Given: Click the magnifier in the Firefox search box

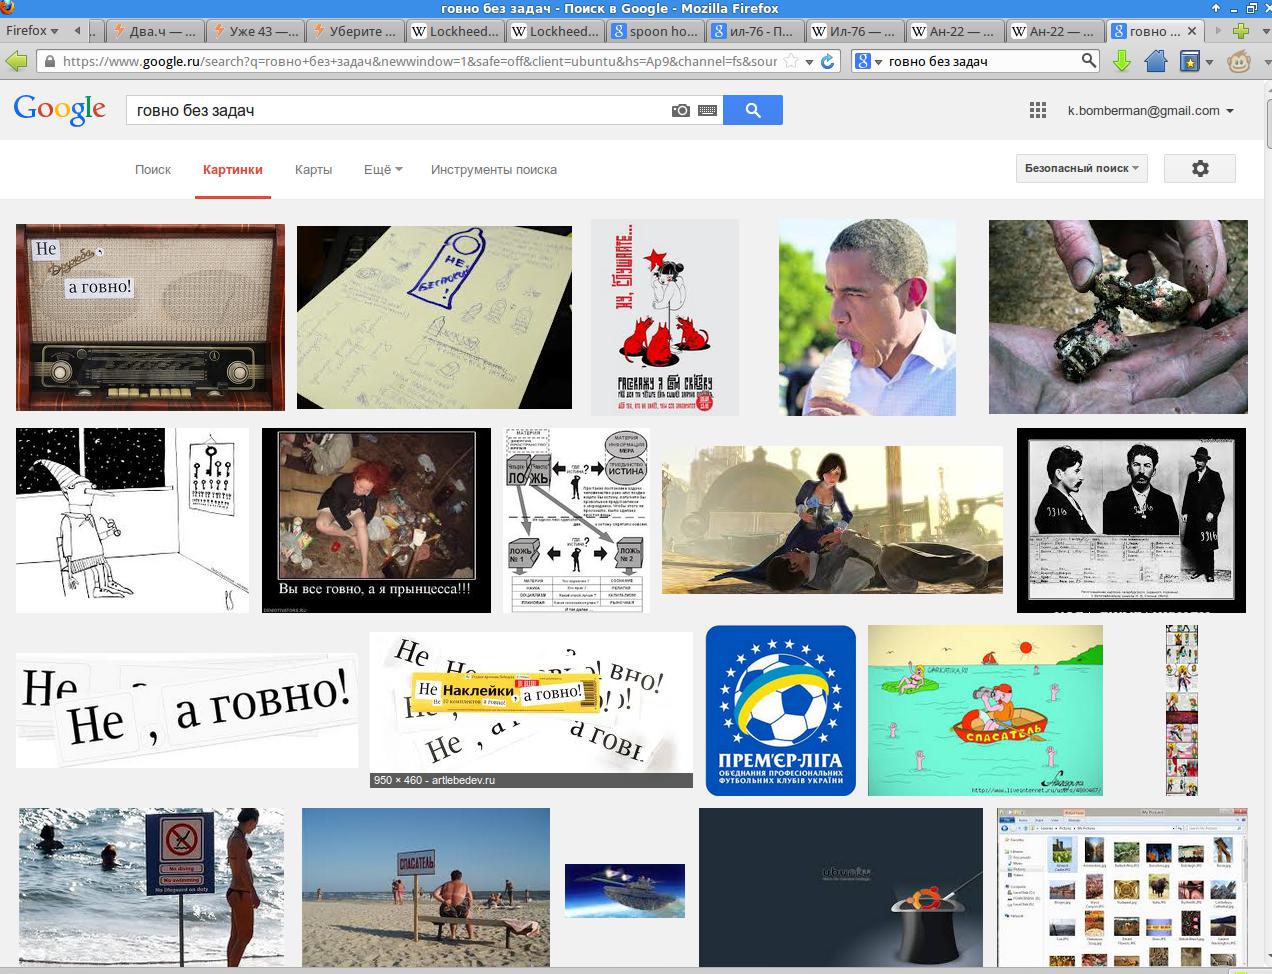Looking at the screenshot, I should 1089,61.
